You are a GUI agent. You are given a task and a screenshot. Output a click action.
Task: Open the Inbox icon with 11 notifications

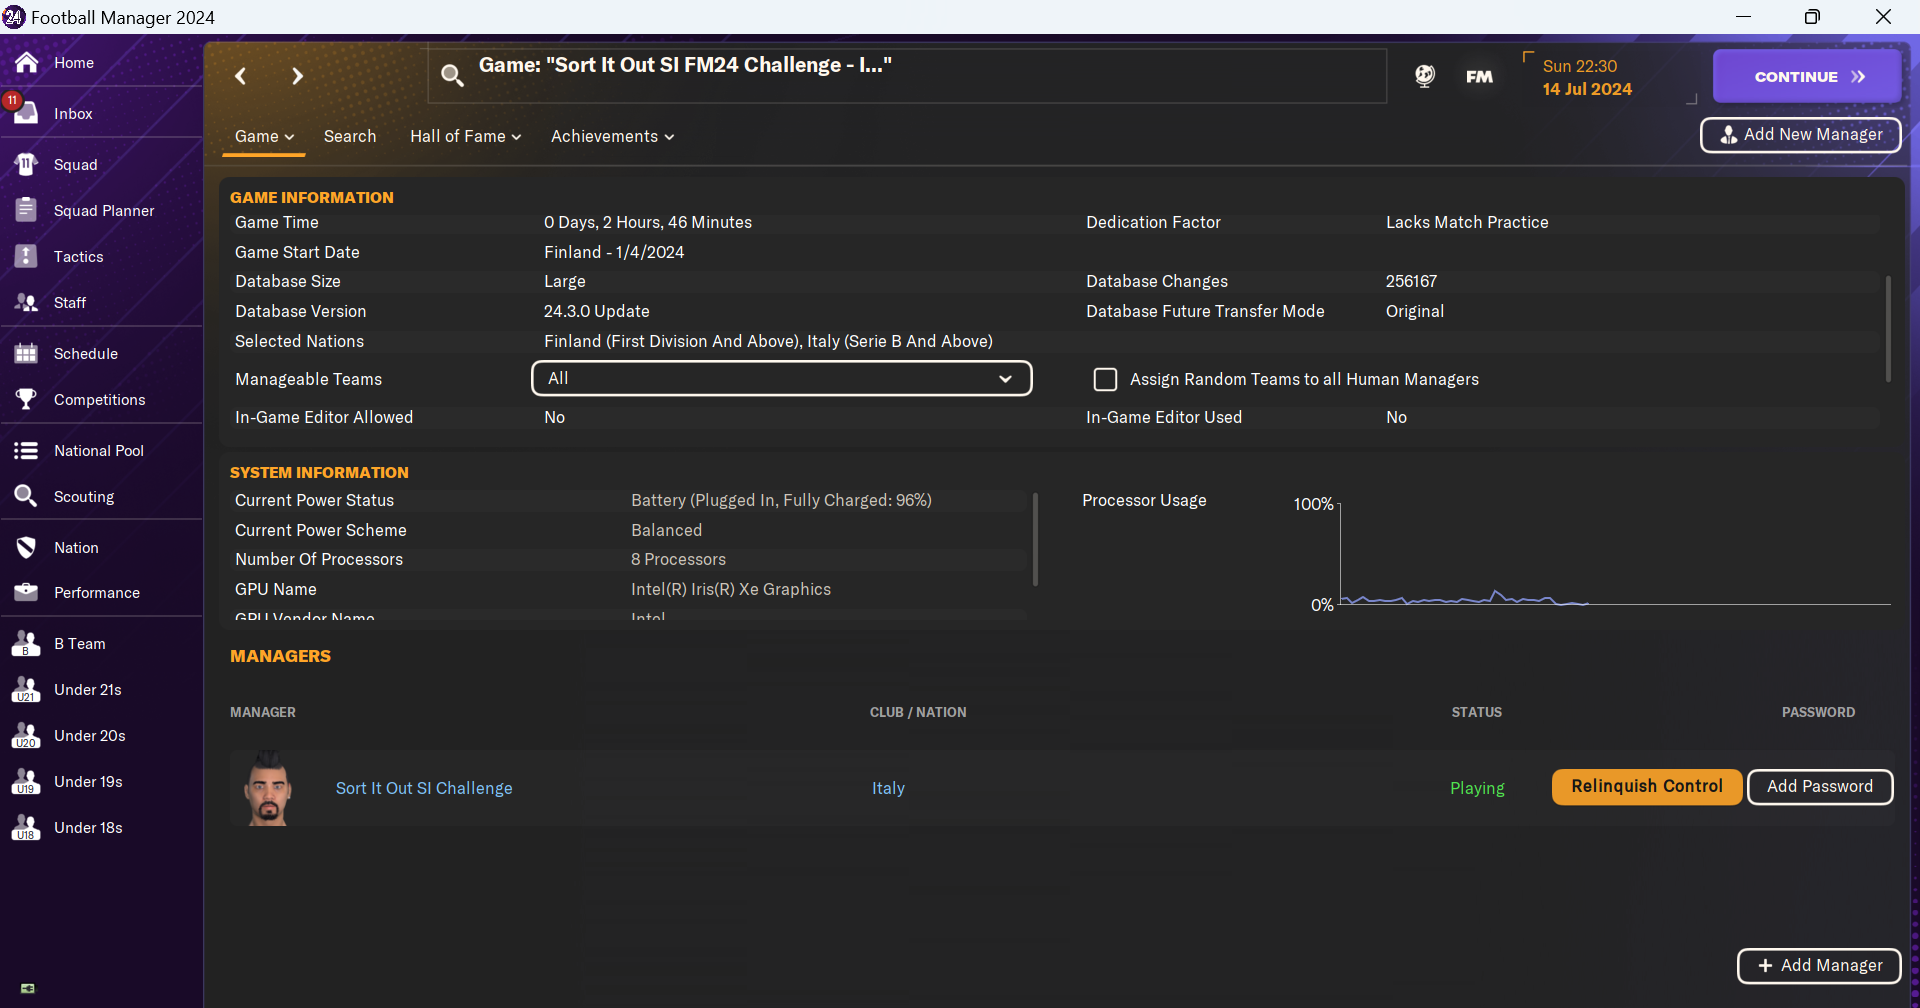(x=27, y=113)
